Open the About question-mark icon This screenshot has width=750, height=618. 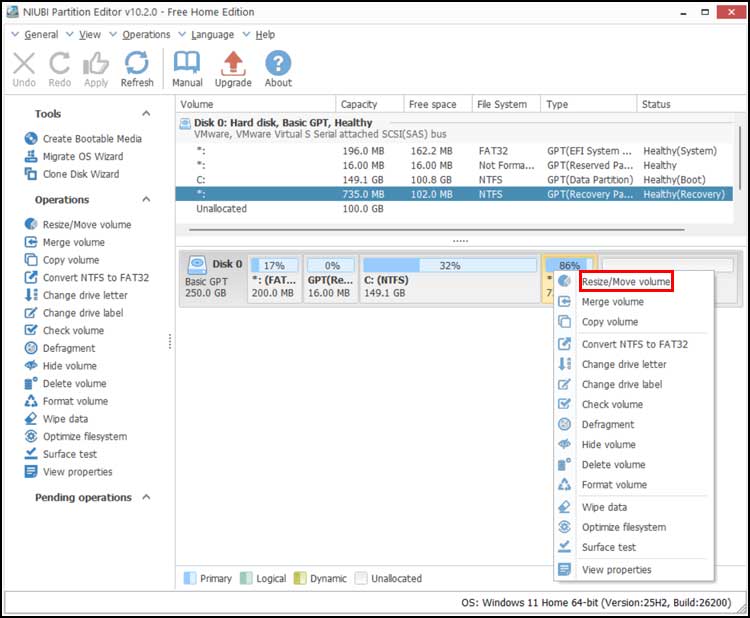tap(278, 63)
